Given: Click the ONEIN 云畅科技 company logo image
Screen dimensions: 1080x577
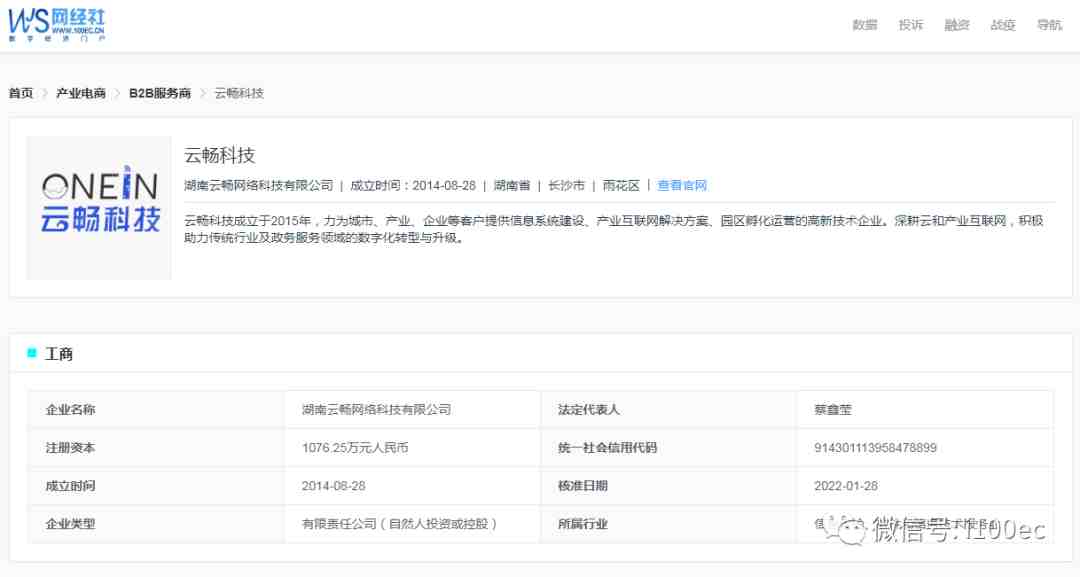Looking at the screenshot, I should coord(99,207).
